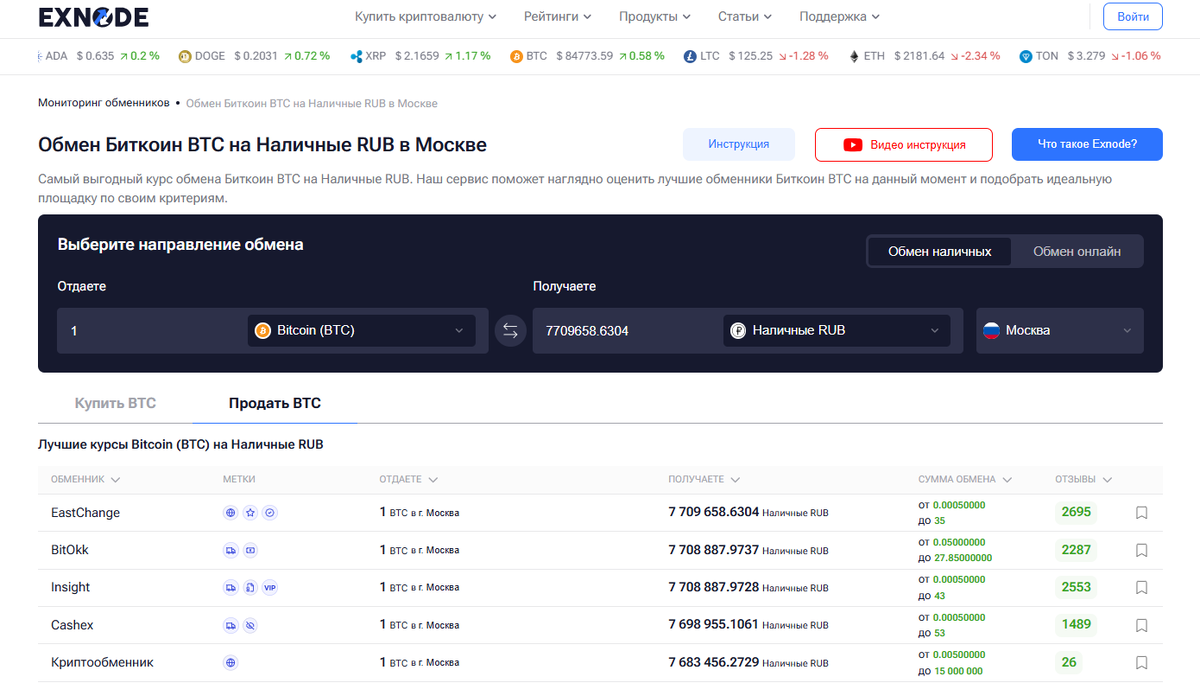Open the Статьи menu
The height and width of the screenshot is (683, 1200).
(744, 16)
